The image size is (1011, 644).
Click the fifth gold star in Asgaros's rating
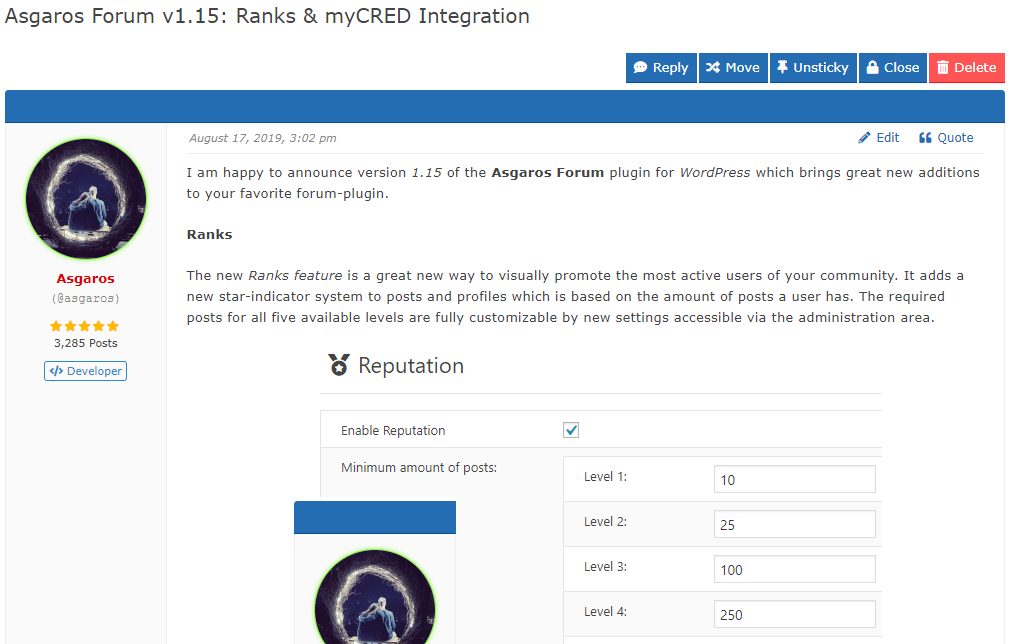click(113, 326)
